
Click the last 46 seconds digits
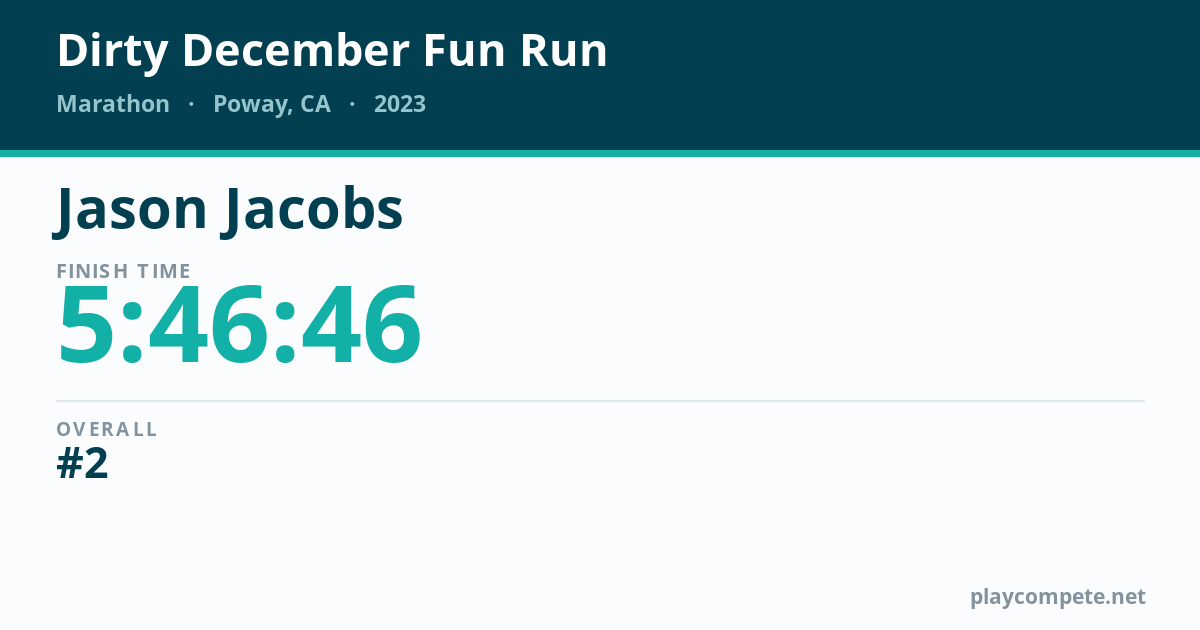click(361, 327)
